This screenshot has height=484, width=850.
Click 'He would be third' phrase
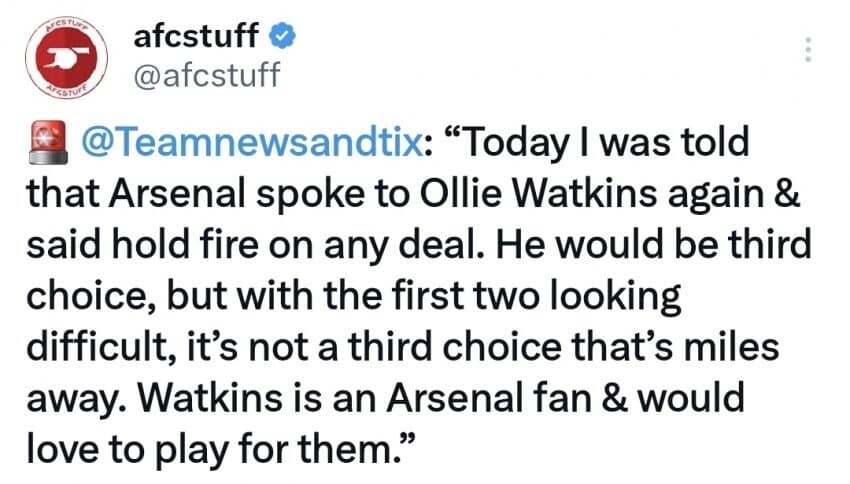tap(653, 243)
